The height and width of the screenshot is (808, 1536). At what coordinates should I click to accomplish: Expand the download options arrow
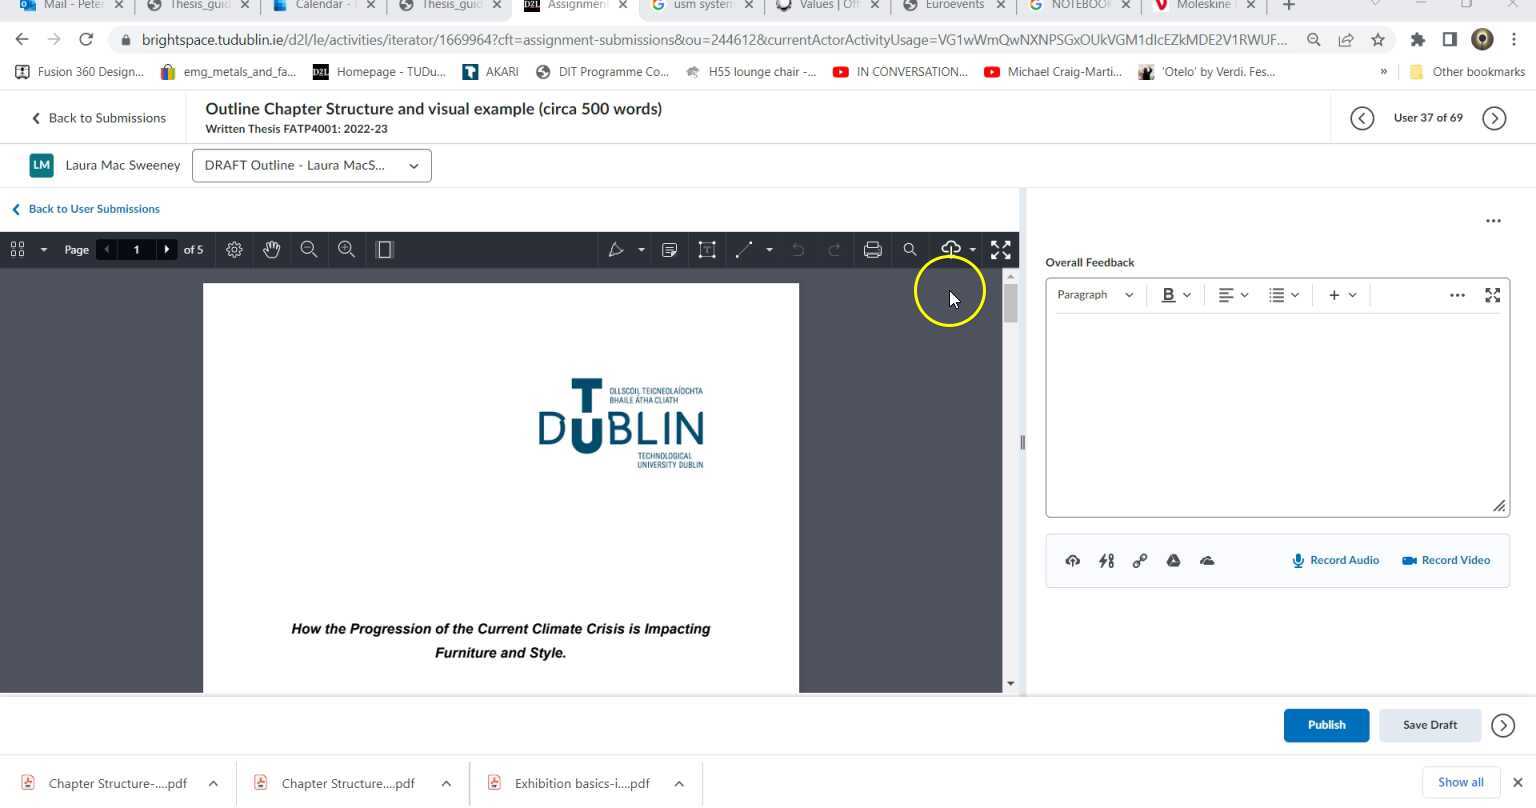(x=973, y=250)
